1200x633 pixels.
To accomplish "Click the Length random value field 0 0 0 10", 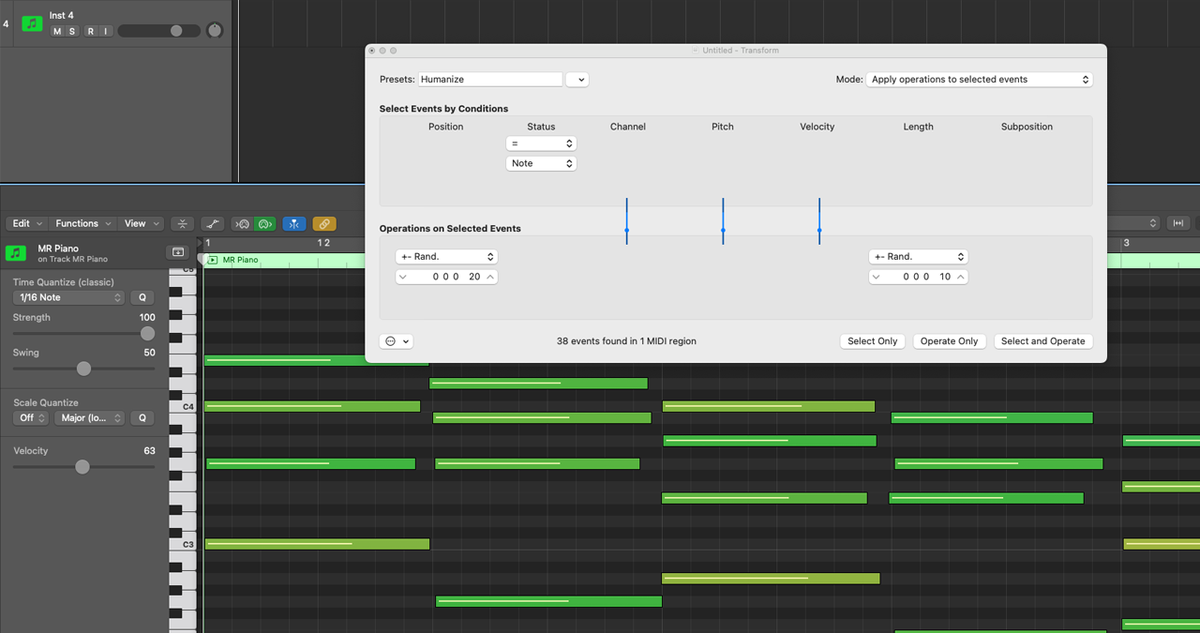I will [x=918, y=277].
